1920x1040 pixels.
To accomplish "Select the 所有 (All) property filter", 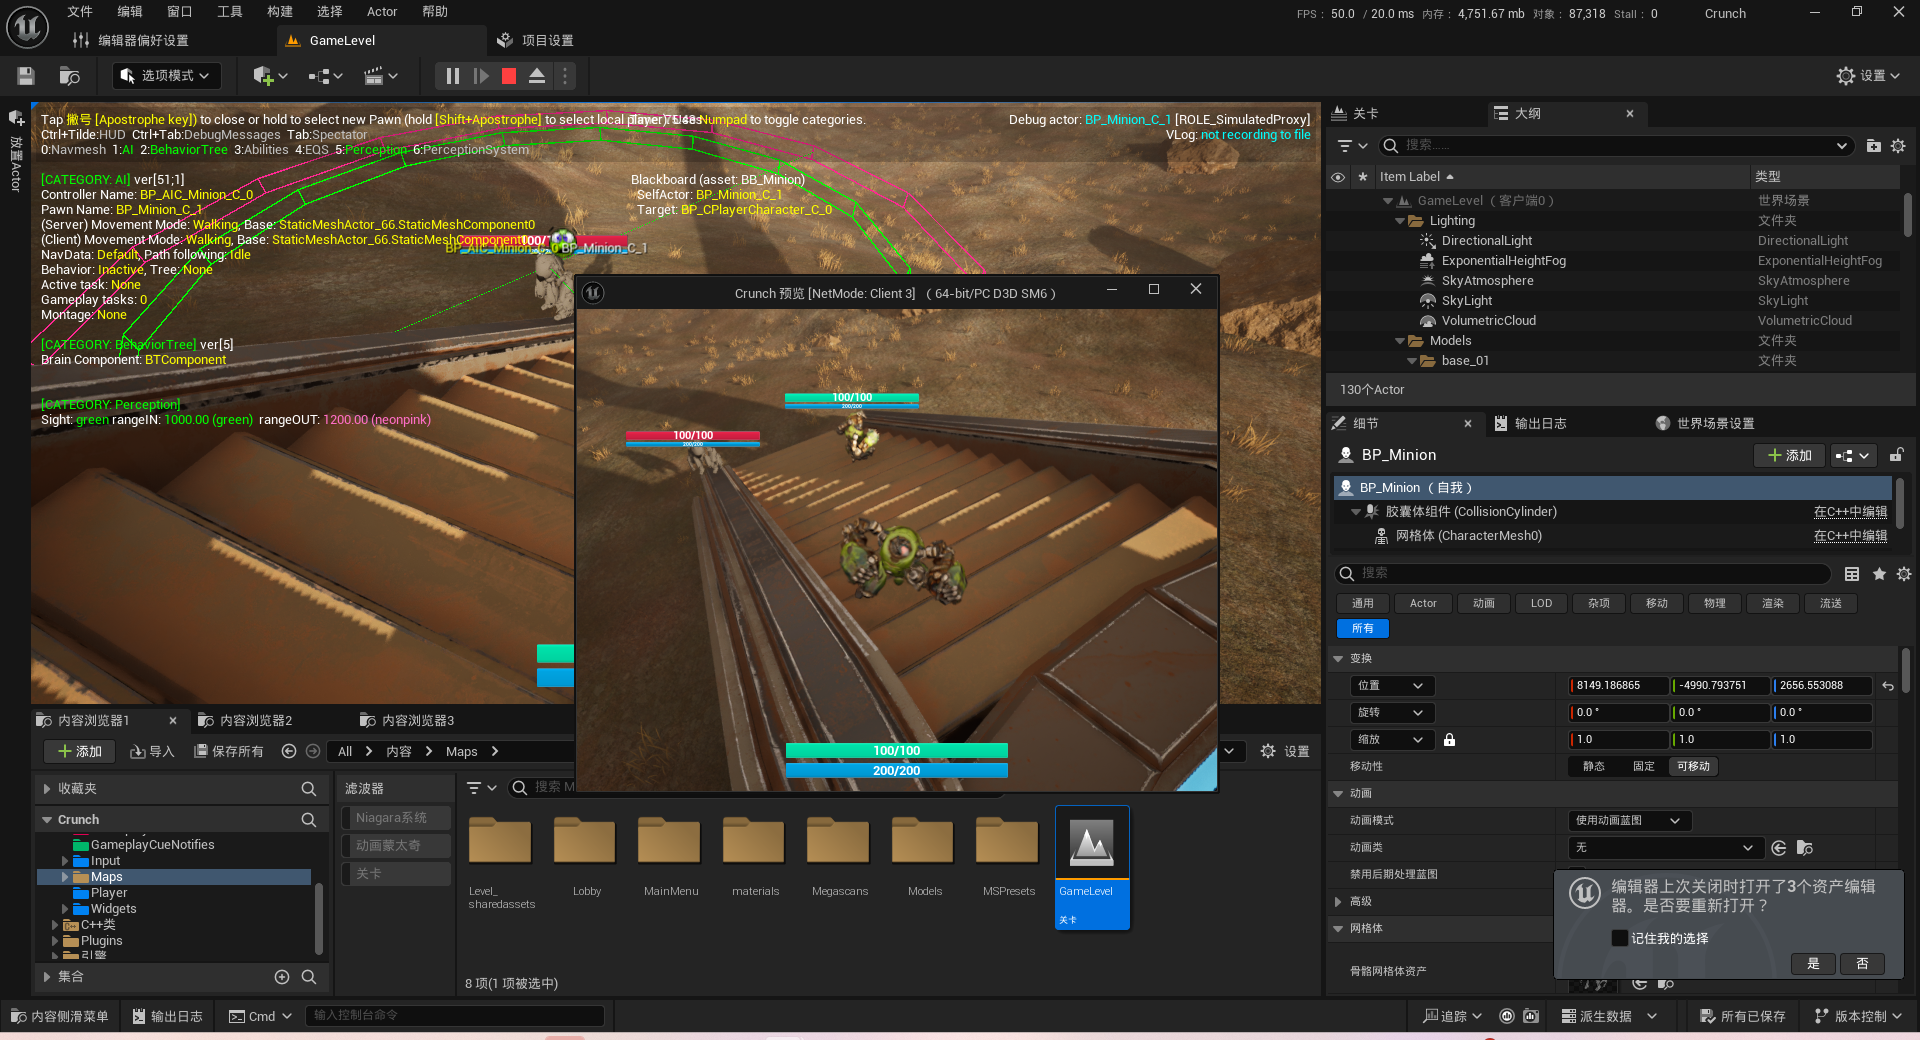I will coord(1363,628).
